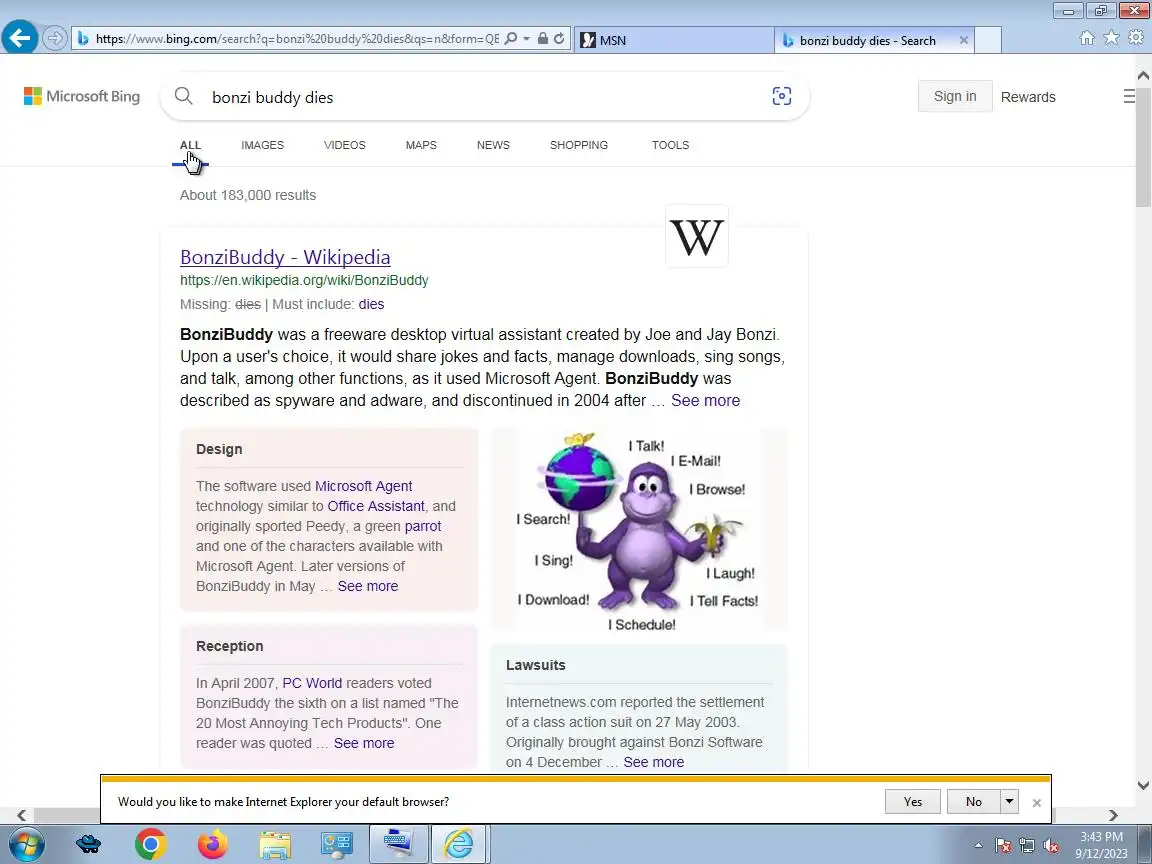
Task: Open the PC World link in Reception
Action: [312, 683]
